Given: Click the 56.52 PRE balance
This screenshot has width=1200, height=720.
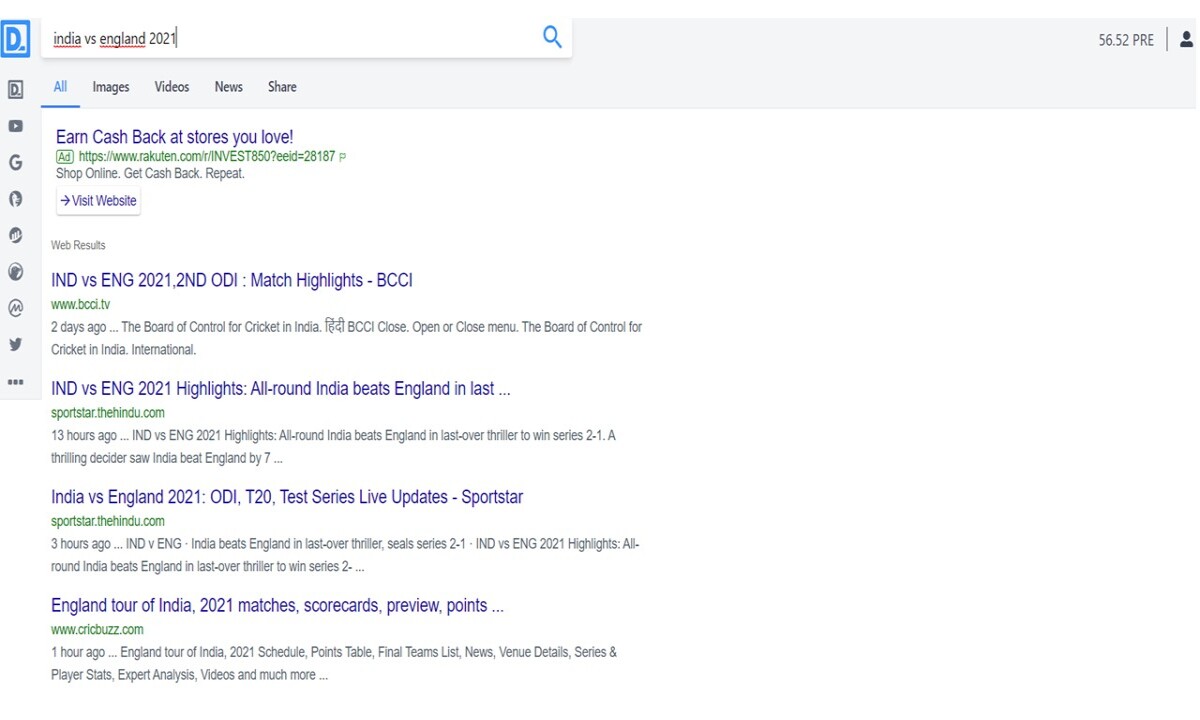Looking at the screenshot, I should (x=1126, y=40).
